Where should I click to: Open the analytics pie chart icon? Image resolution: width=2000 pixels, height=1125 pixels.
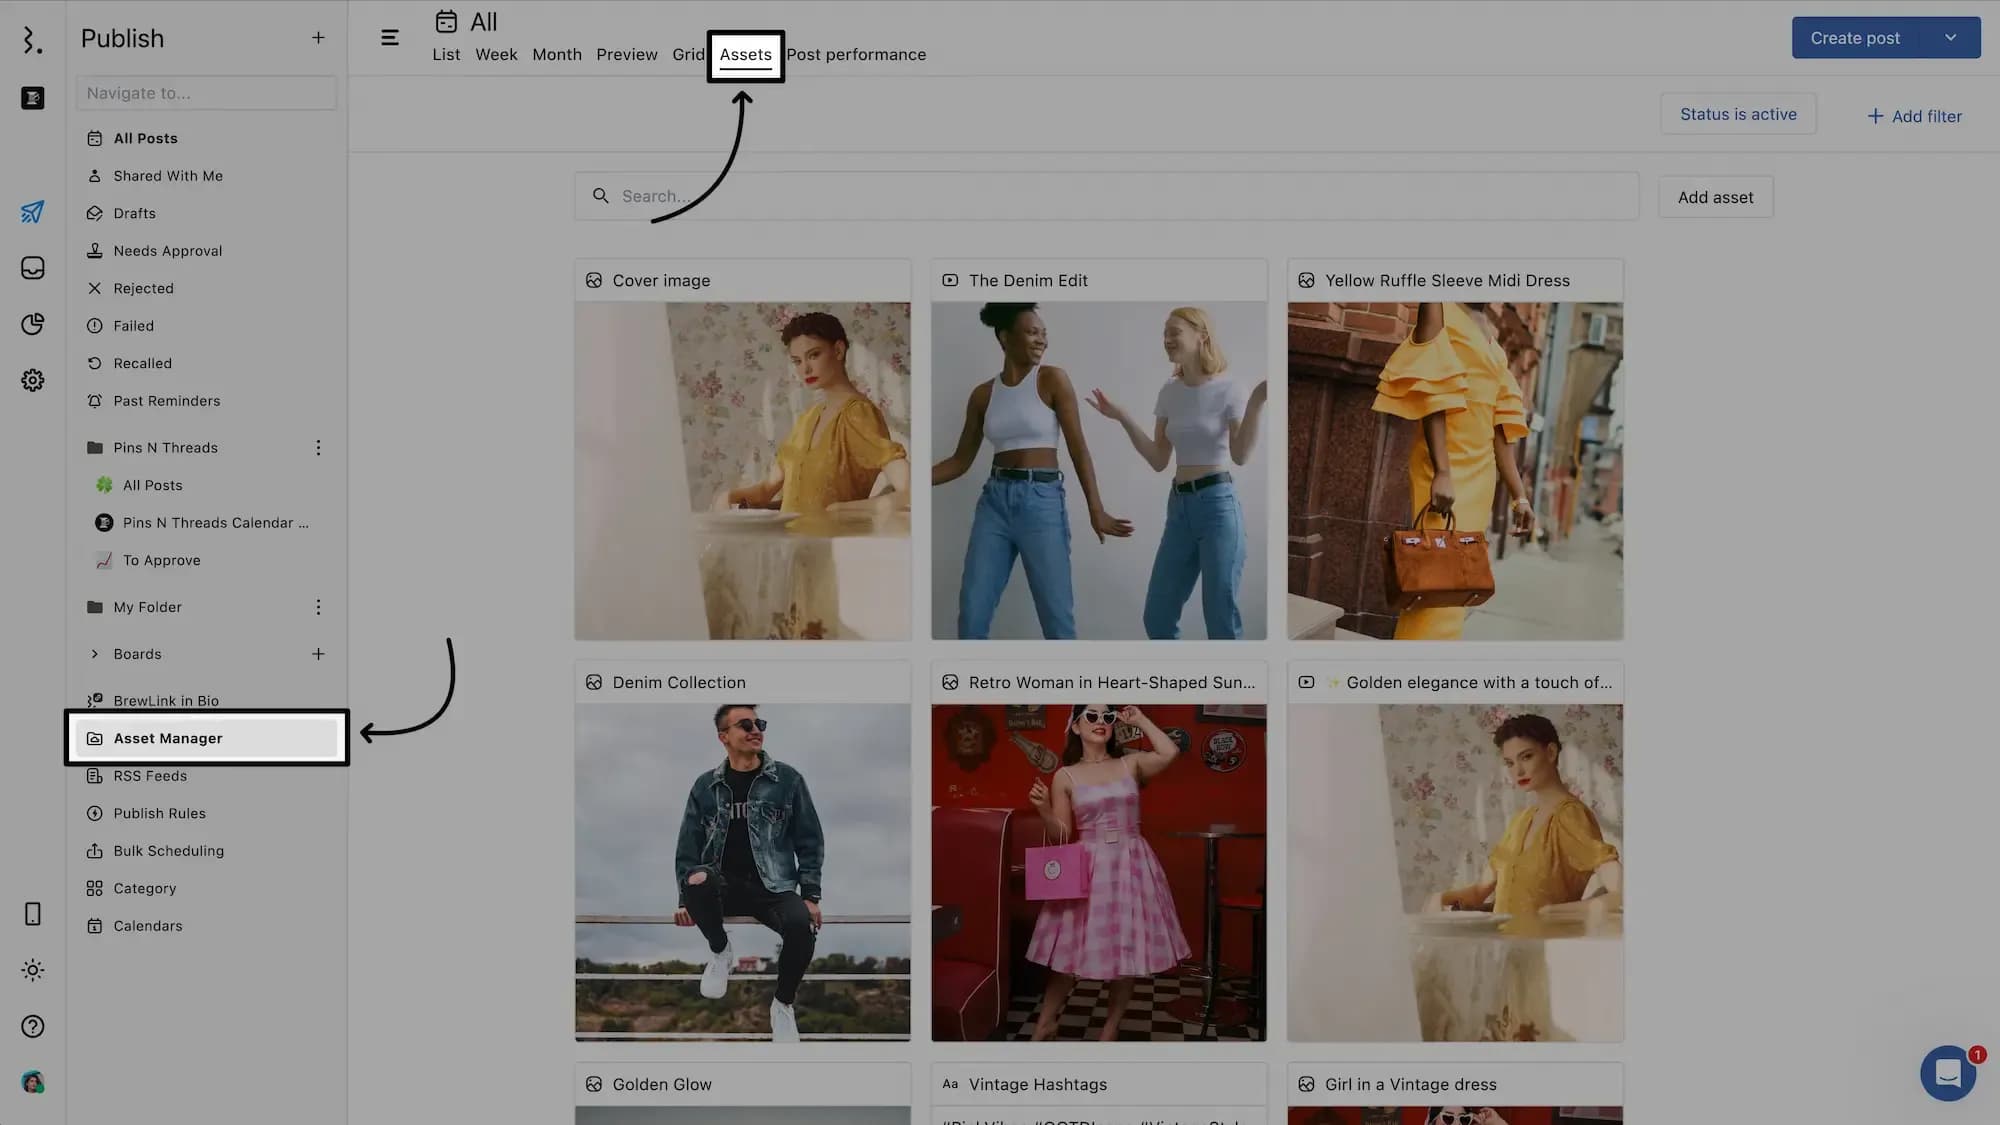(x=32, y=324)
